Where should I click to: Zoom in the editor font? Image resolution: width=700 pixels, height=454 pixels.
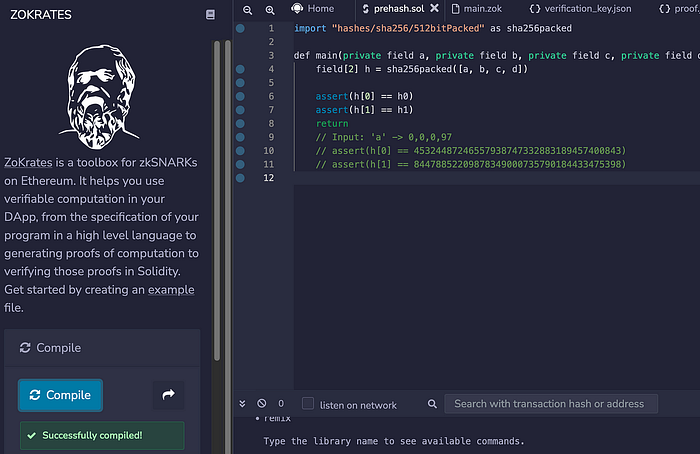coord(270,10)
